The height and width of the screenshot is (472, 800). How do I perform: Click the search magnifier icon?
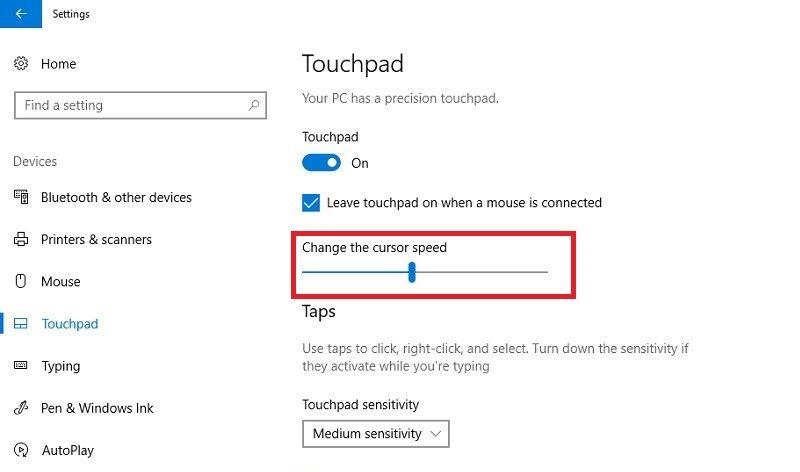(255, 105)
